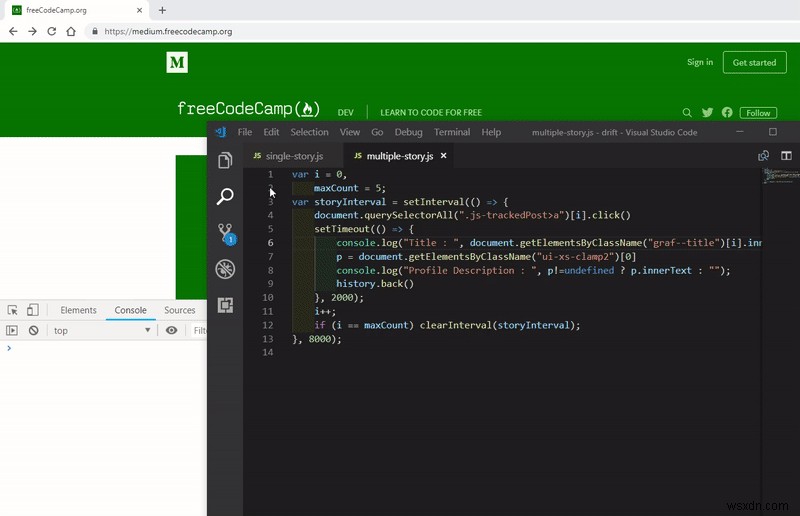Open the Search icon in VS Code sidebar
This screenshot has width=800, height=516.
click(225, 196)
